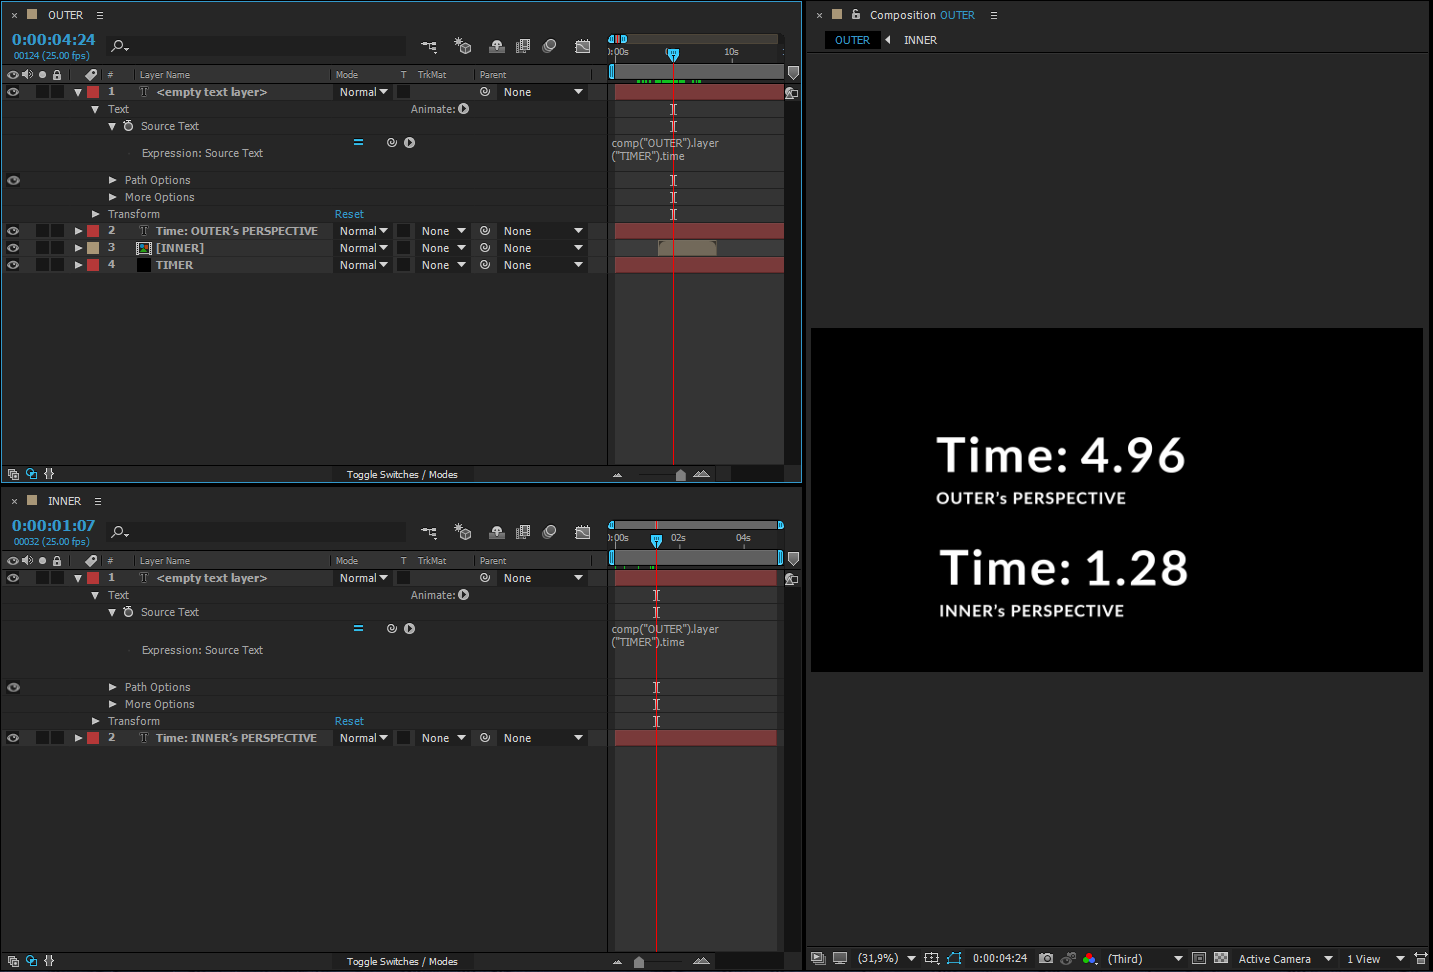Hide Time: INNER's PERSPECTIVE layer

click(13, 738)
